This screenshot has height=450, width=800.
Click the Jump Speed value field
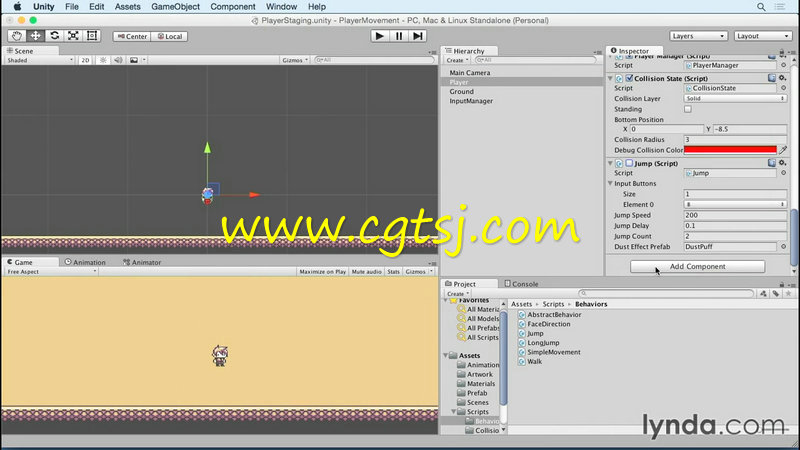click(x=735, y=215)
